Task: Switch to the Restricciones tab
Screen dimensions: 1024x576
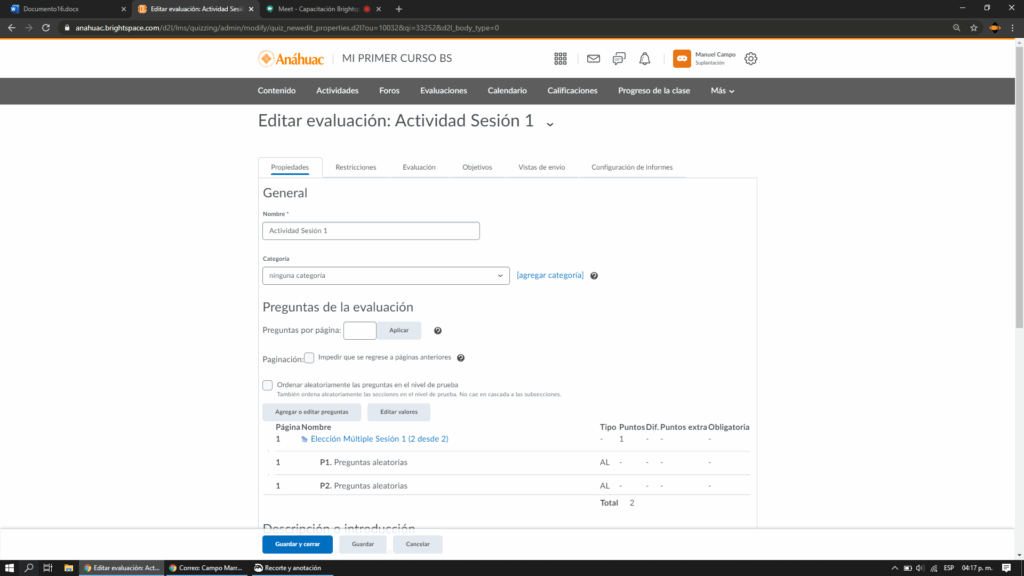Action: (x=356, y=167)
